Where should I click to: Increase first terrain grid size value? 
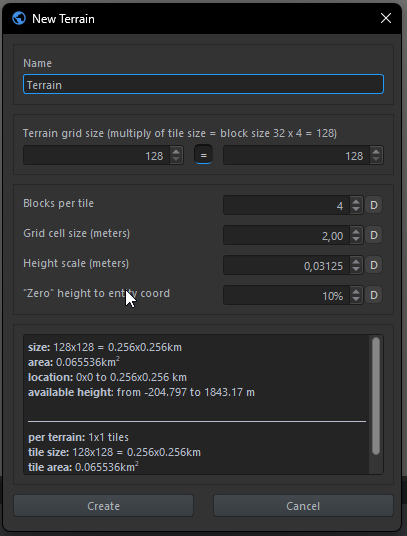[176, 151]
